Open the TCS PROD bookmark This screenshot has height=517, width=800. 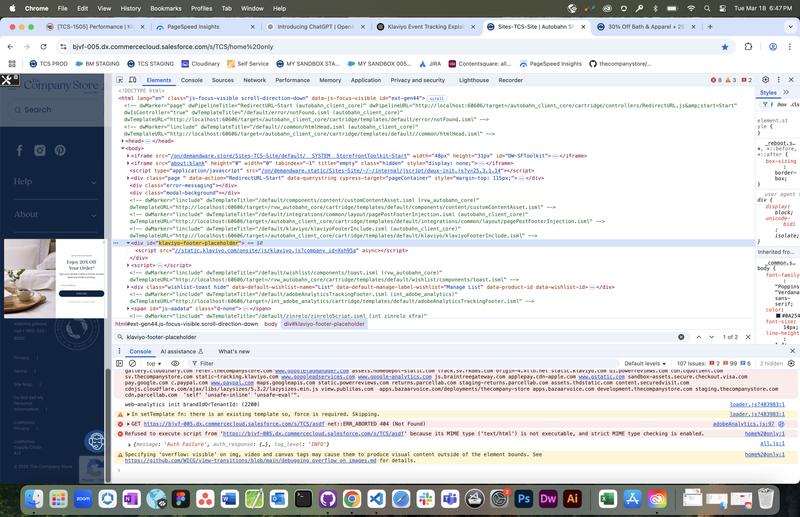click(48, 64)
